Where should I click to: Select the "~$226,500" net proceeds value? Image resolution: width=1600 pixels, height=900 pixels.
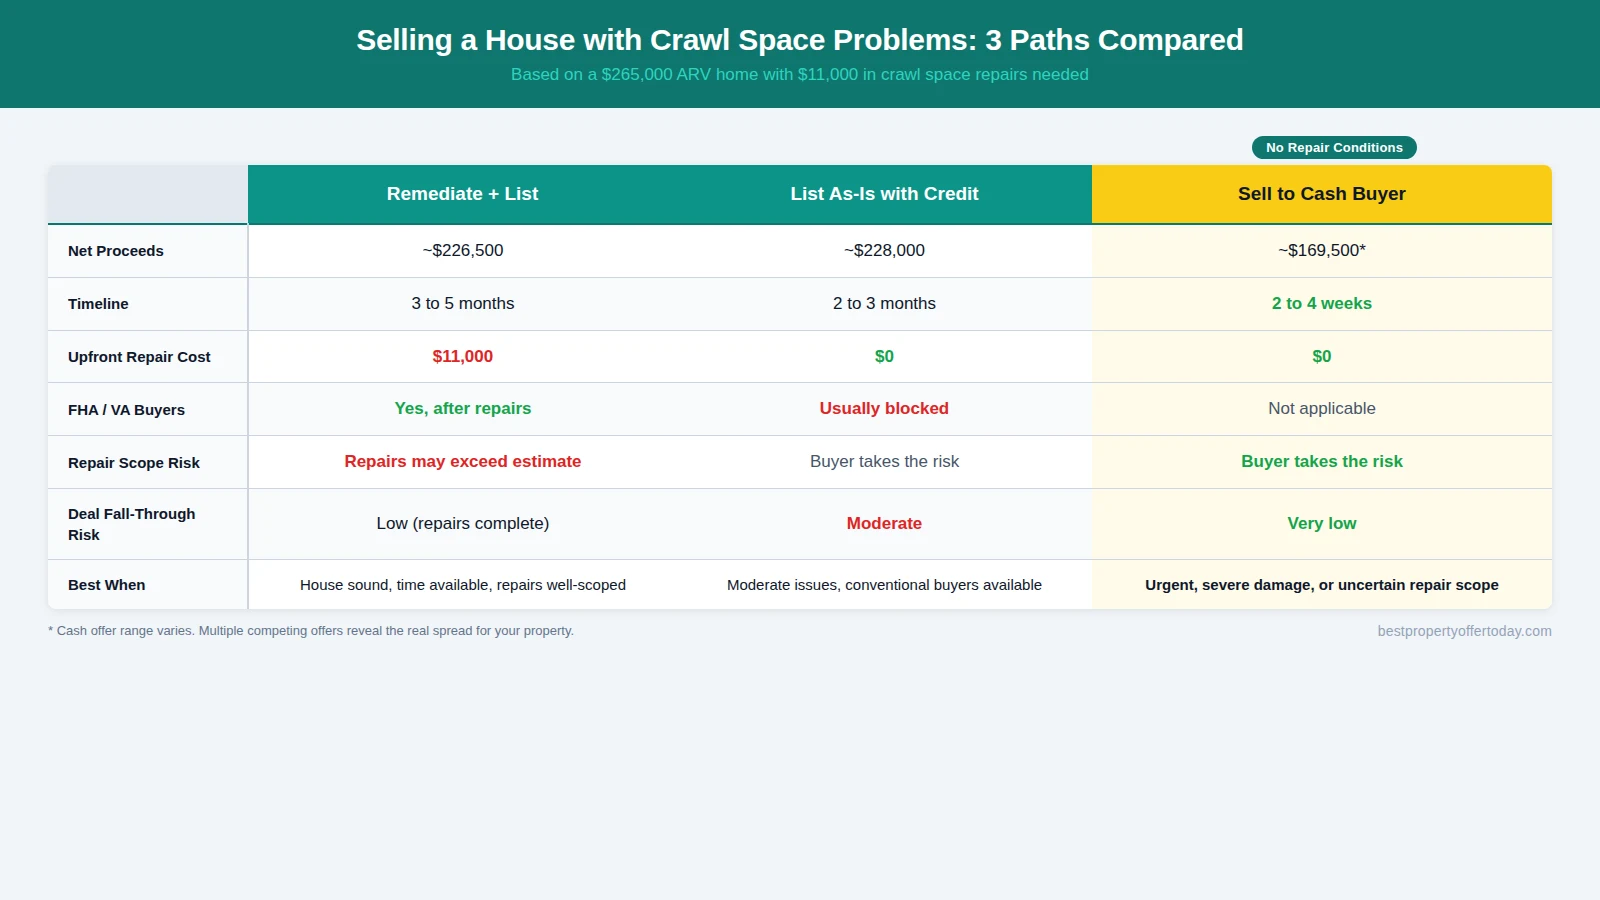(463, 250)
